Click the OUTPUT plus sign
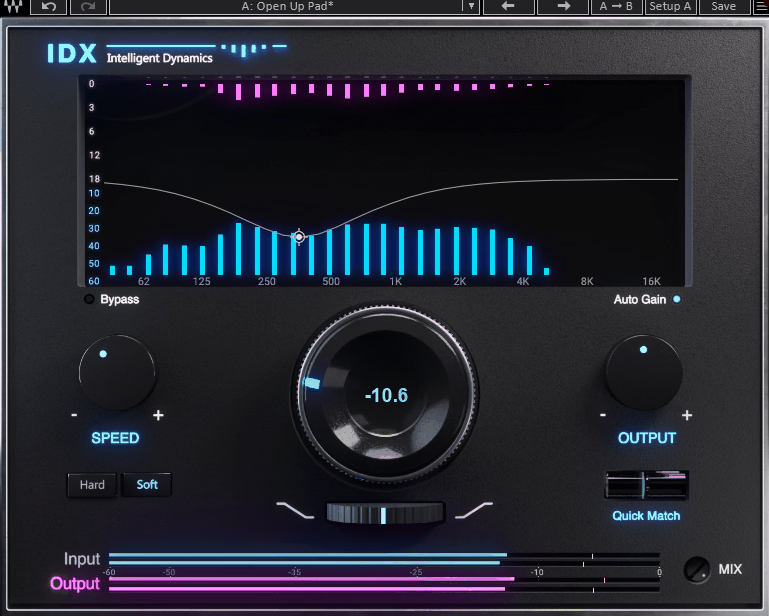 point(687,415)
